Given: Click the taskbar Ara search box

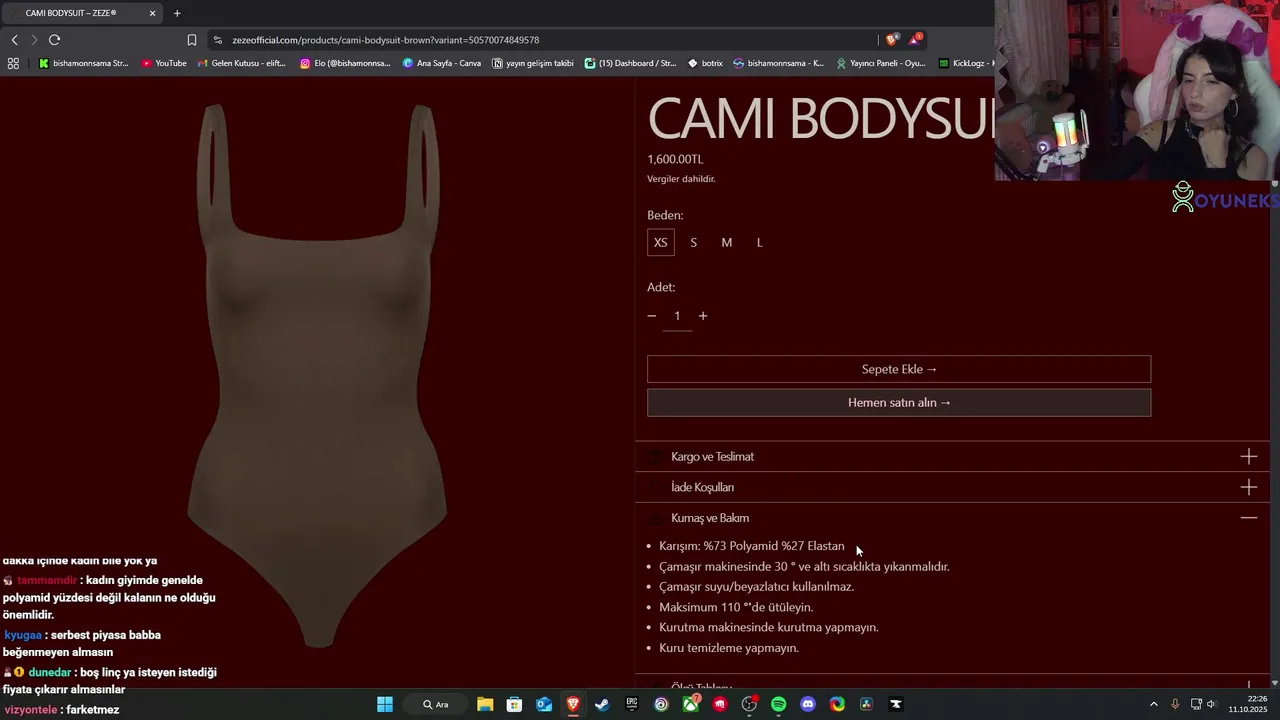Looking at the screenshot, I should pyautogui.click(x=438, y=704).
